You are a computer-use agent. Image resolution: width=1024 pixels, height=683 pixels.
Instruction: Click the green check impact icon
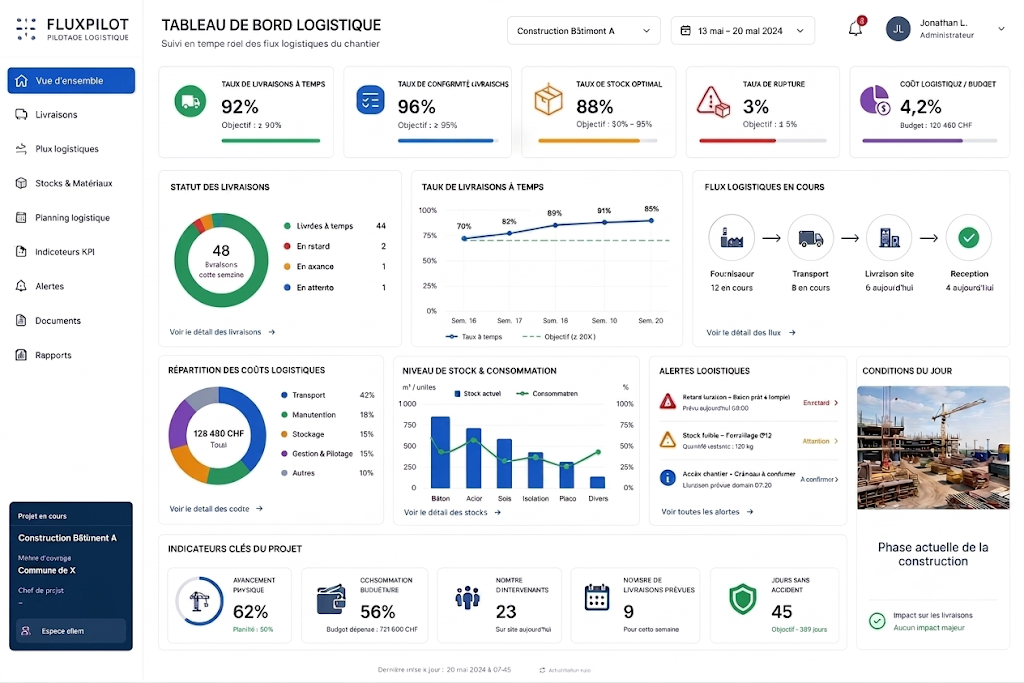877,621
